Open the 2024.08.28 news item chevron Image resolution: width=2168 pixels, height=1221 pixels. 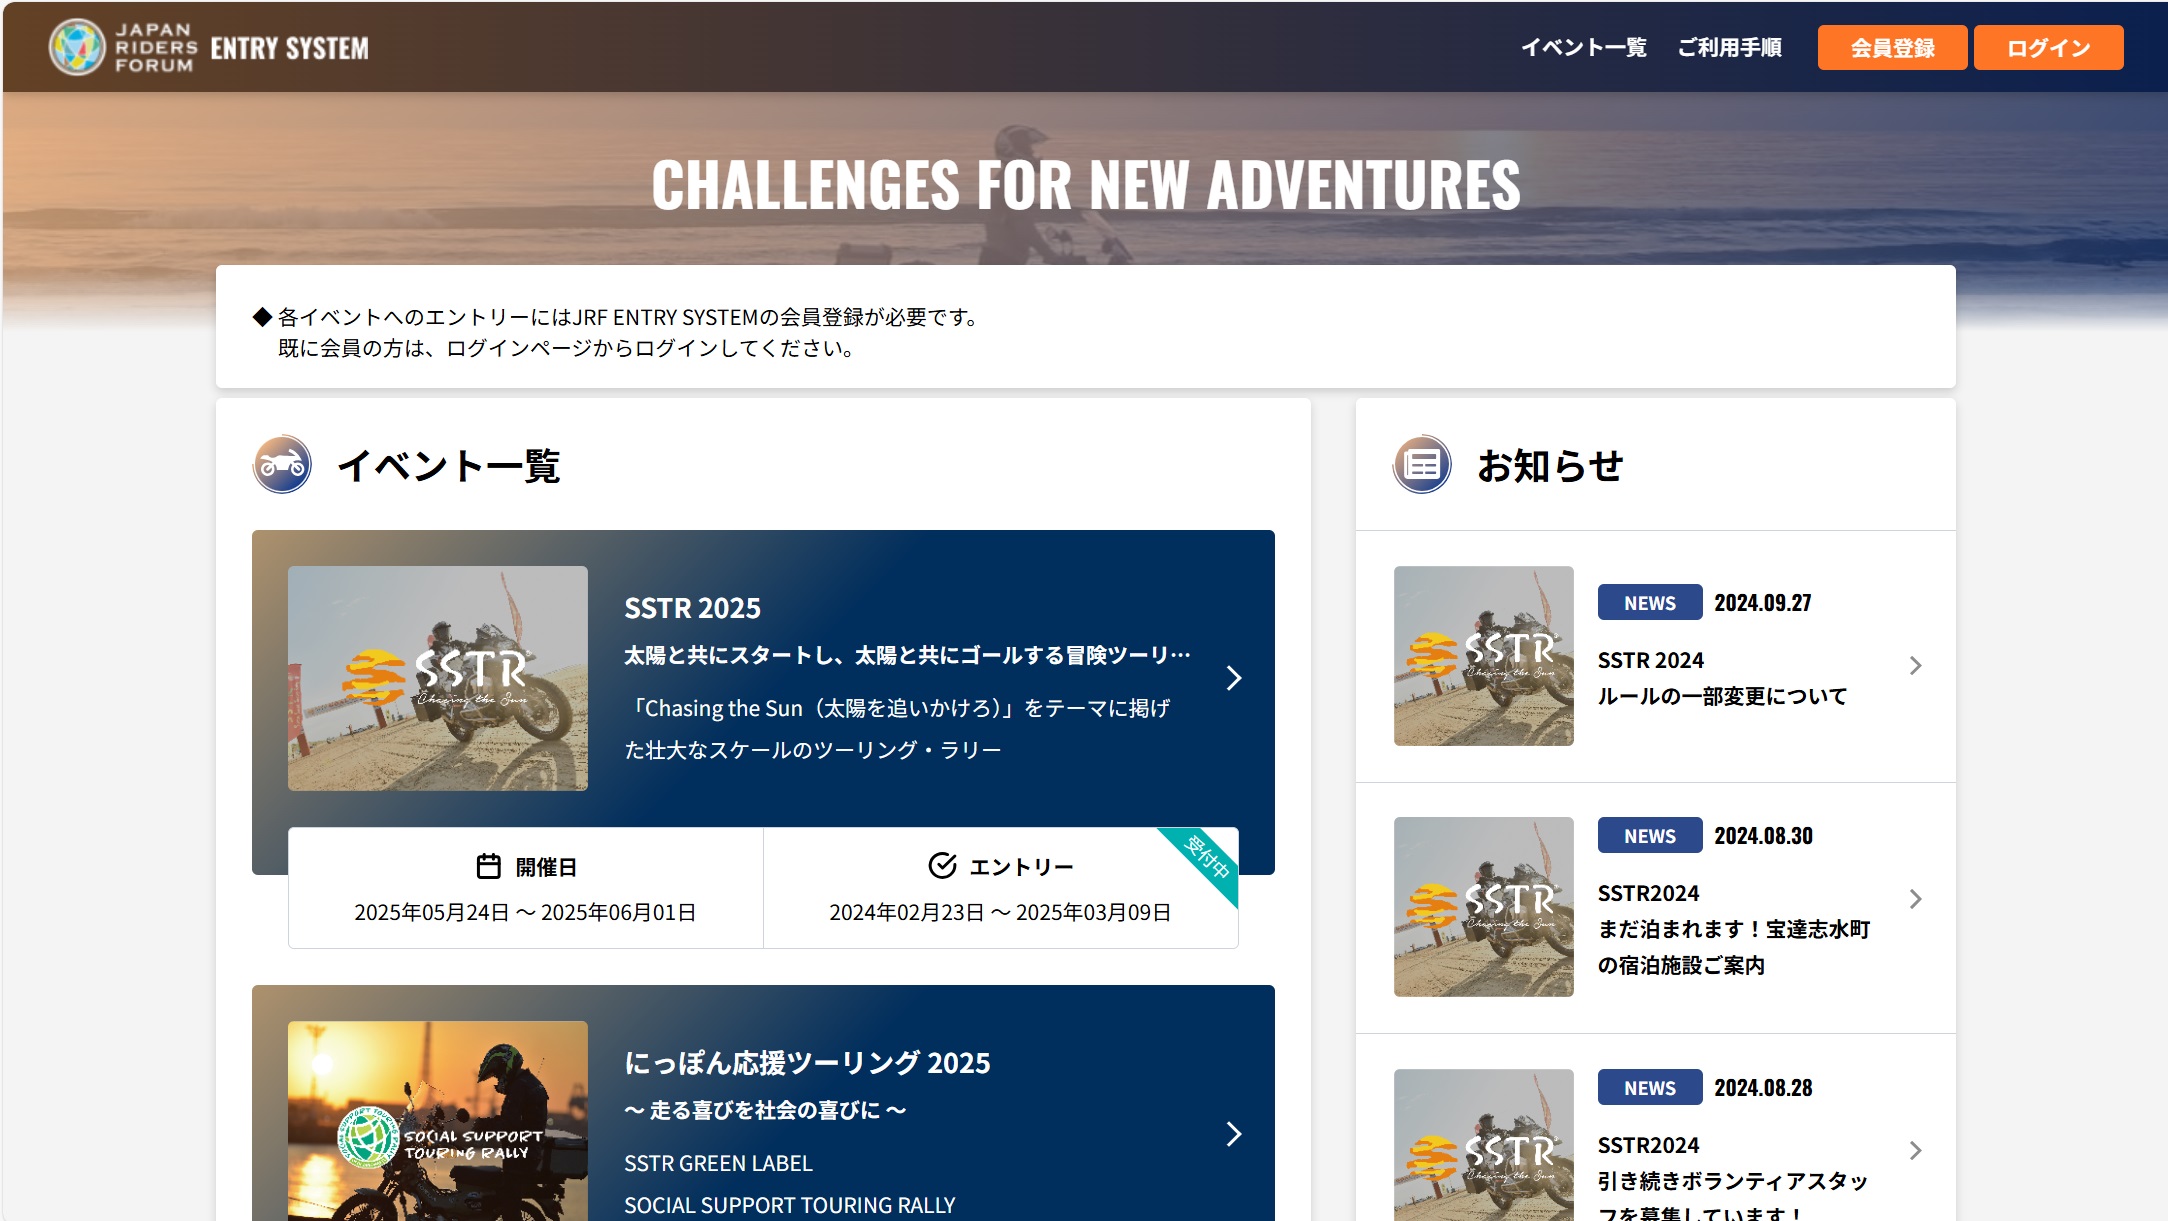pos(1915,1151)
